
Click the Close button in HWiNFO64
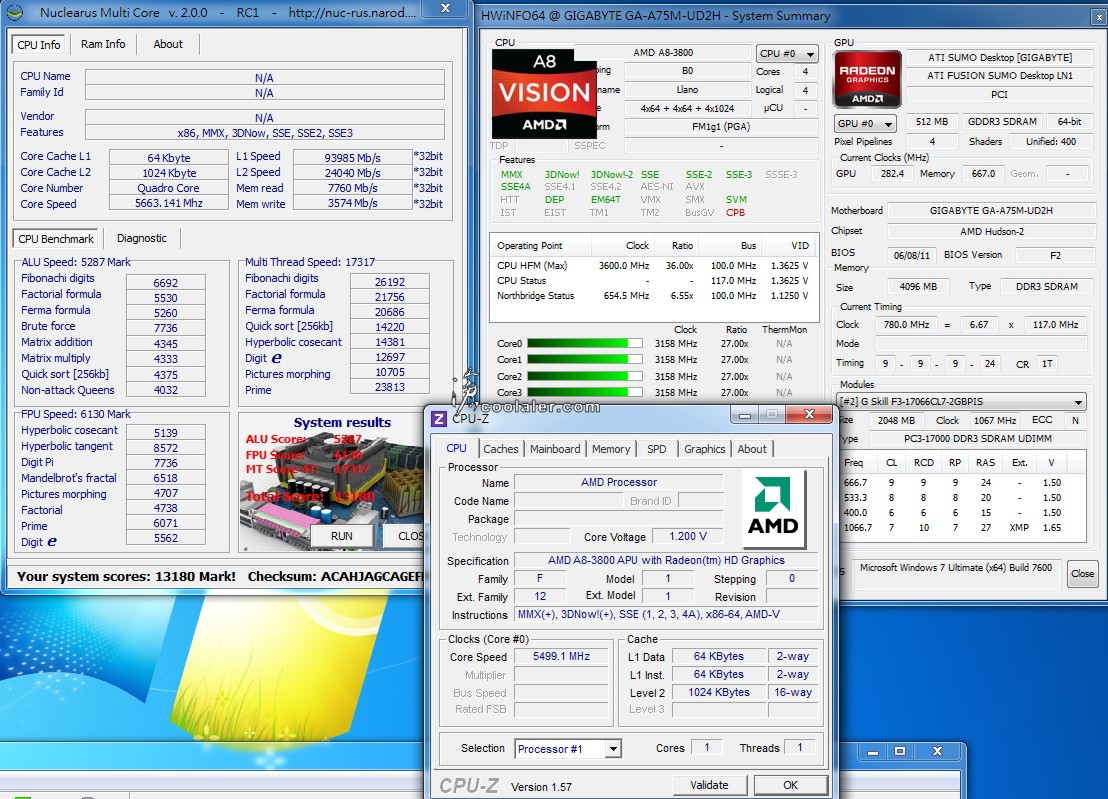click(1082, 574)
